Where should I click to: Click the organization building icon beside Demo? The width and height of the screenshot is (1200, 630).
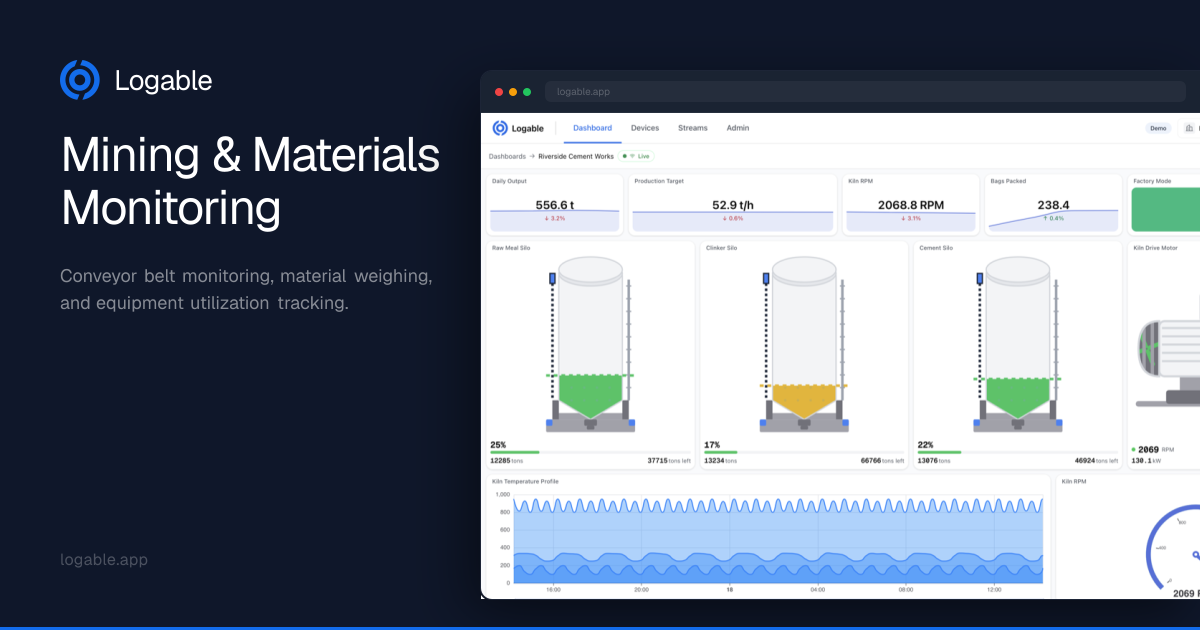point(1189,128)
